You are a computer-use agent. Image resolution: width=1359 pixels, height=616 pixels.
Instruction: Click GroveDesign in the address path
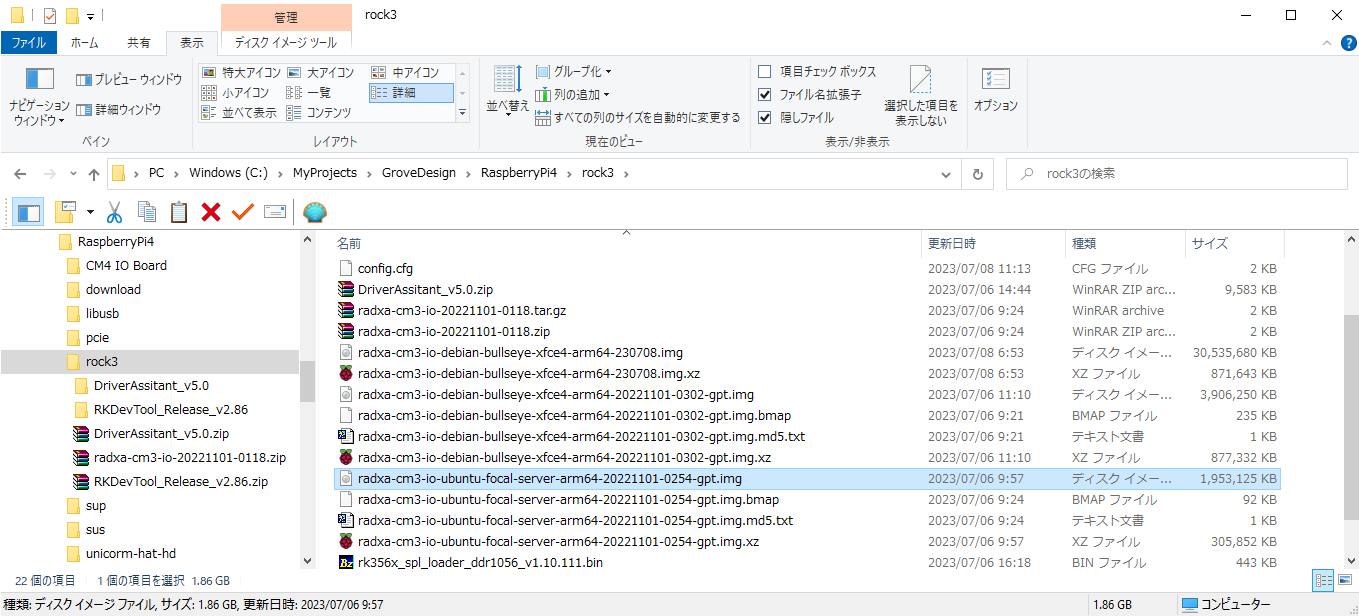coord(418,173)
